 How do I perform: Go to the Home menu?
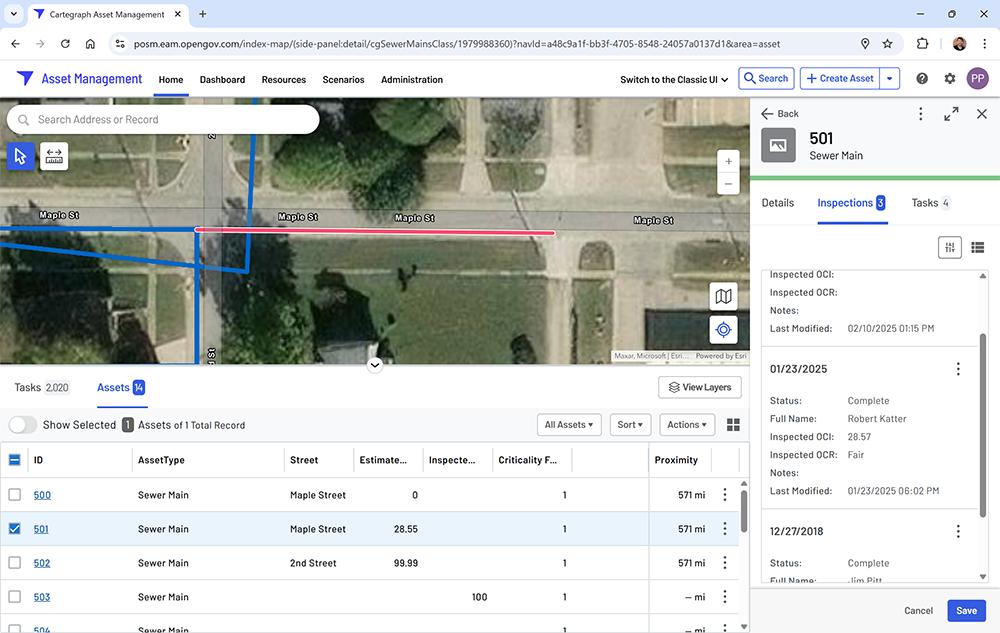(171, 80)
